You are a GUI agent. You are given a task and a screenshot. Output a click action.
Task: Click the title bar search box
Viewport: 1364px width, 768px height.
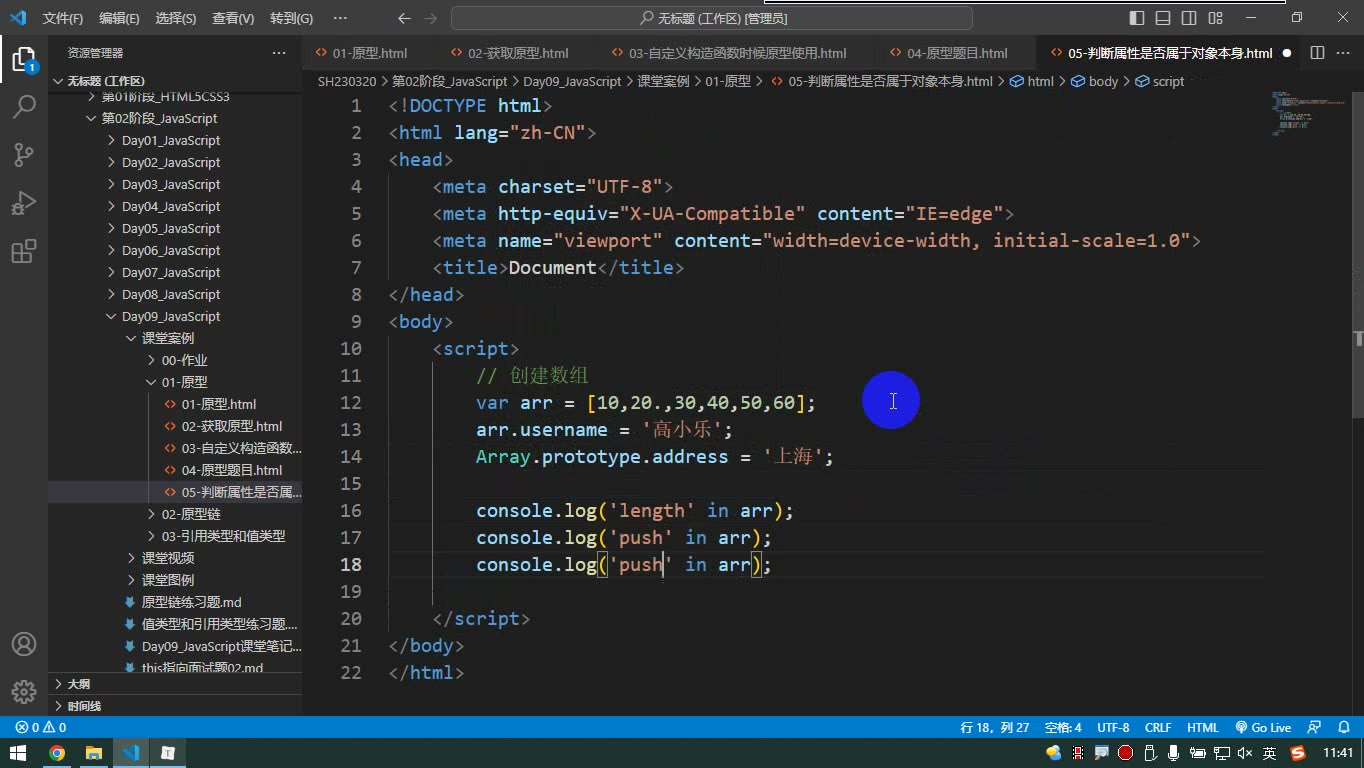pos(712,18)
